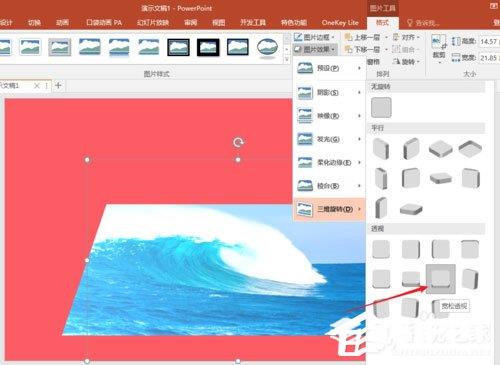The height and width of the screenshot is (365, 500).
Task: Switch to the Format ribbon tab
Action: pos(382,23)
